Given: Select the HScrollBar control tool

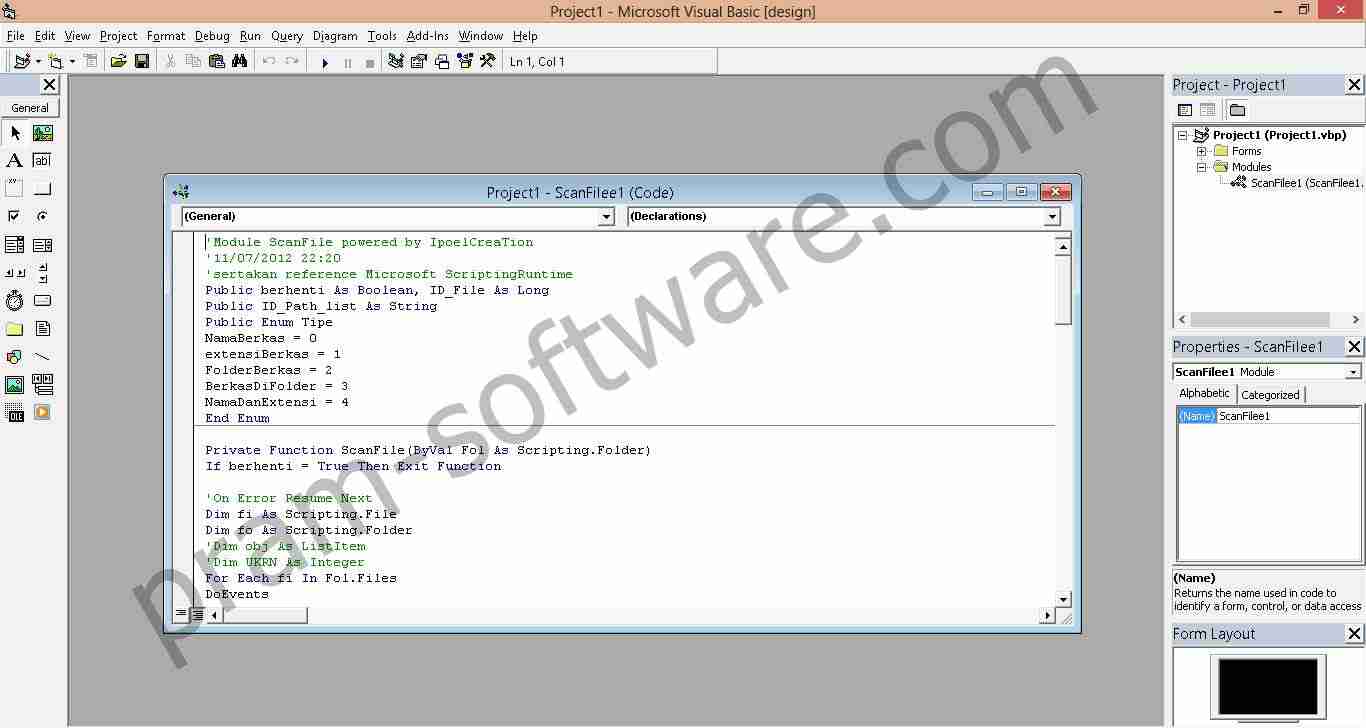Looking at the screenshot, I should point(15,273).
